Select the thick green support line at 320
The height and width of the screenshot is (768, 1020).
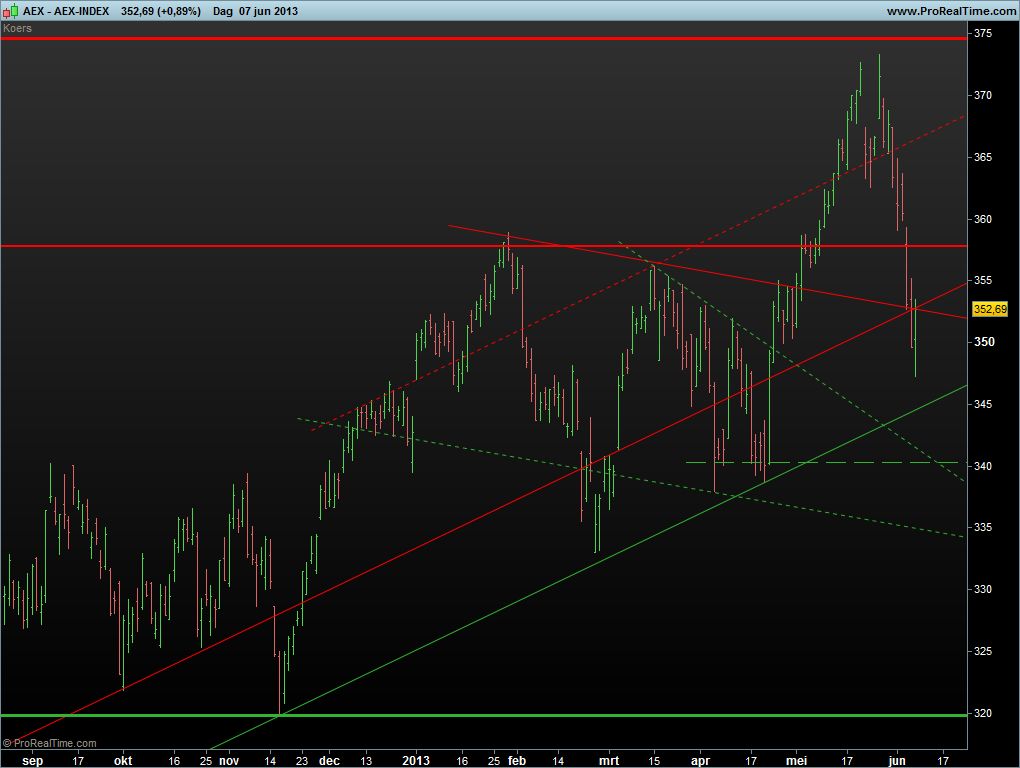(x=500, y=715)
